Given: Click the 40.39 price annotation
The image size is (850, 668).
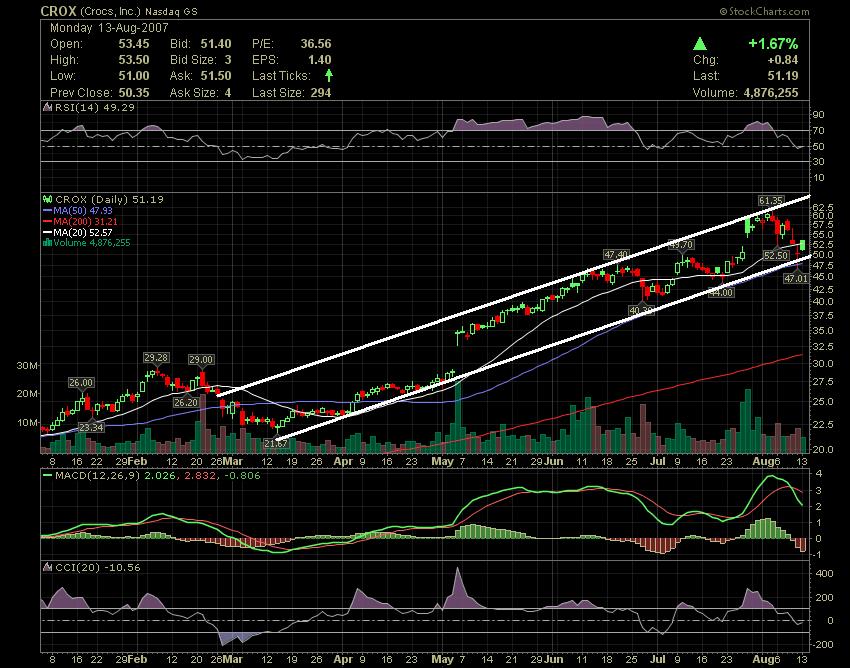Looking at the screenshot, I should click(x=641, y=310).
